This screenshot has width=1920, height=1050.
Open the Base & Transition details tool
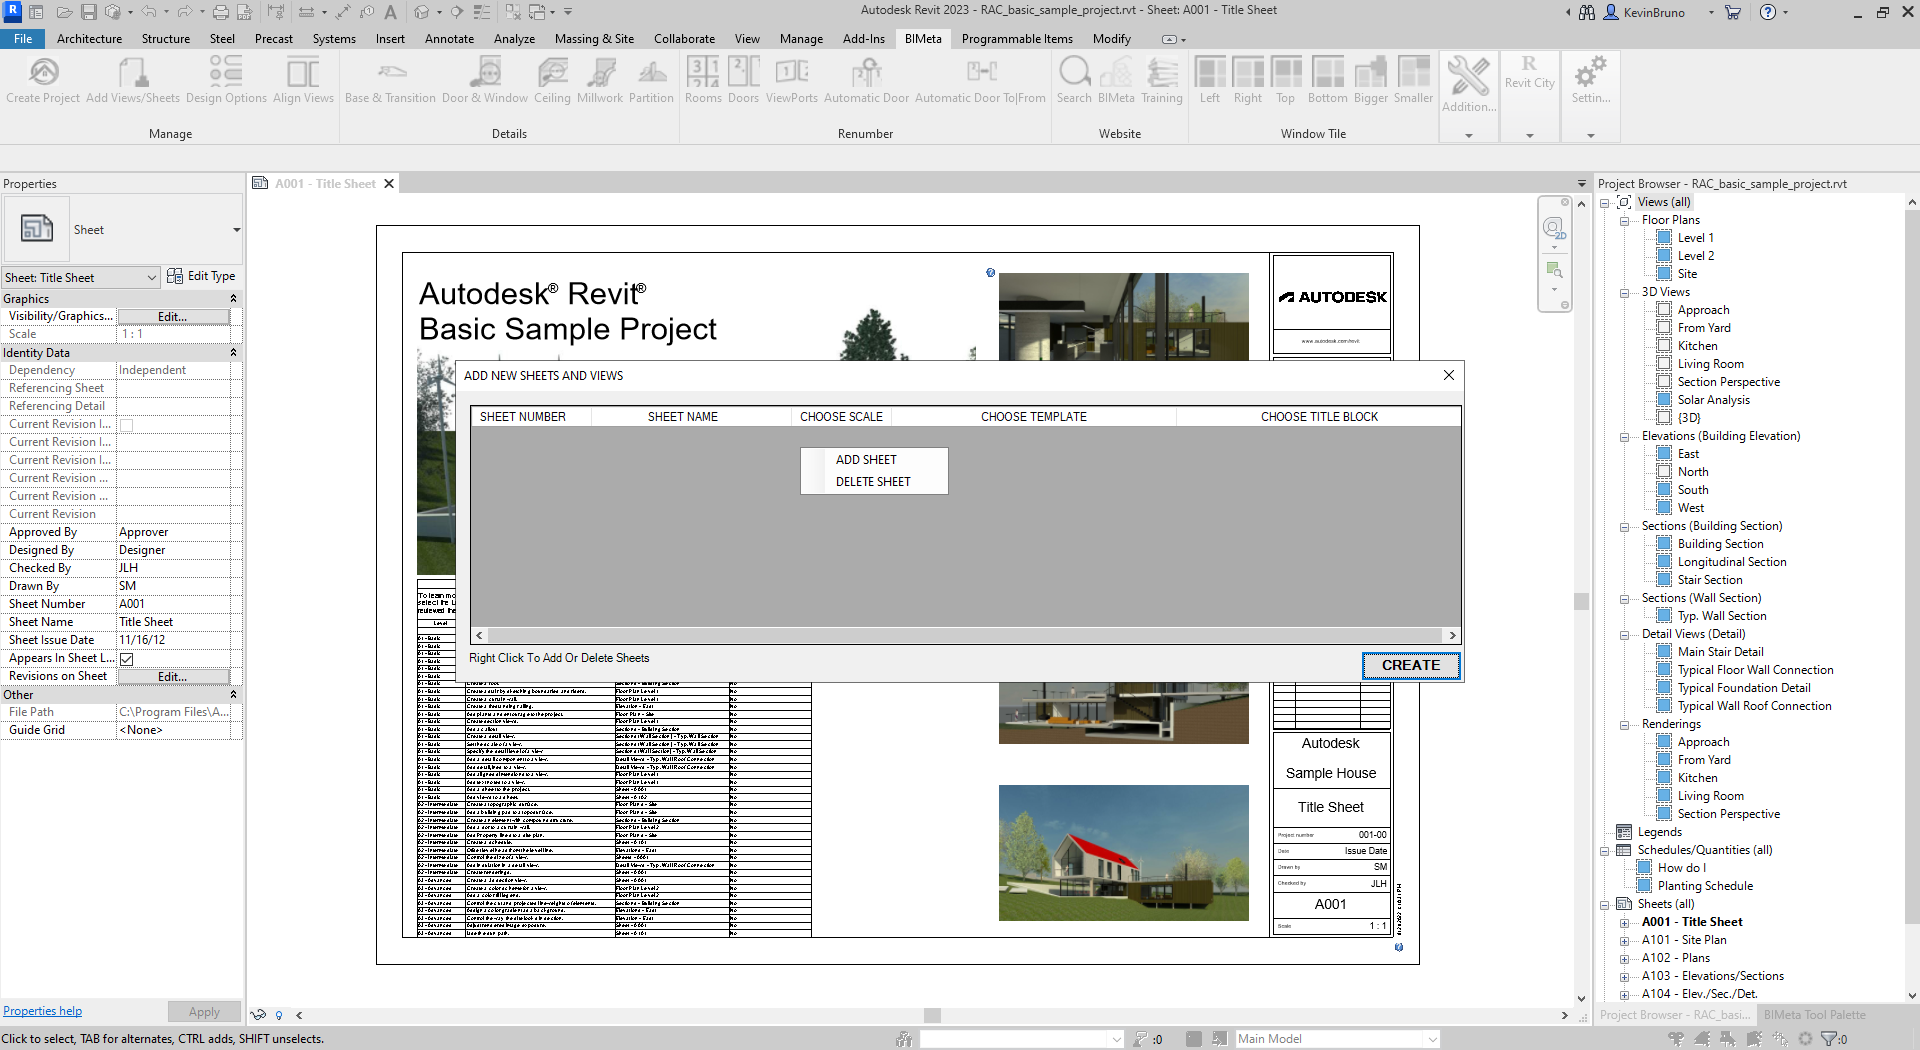(x=390, y=80)
